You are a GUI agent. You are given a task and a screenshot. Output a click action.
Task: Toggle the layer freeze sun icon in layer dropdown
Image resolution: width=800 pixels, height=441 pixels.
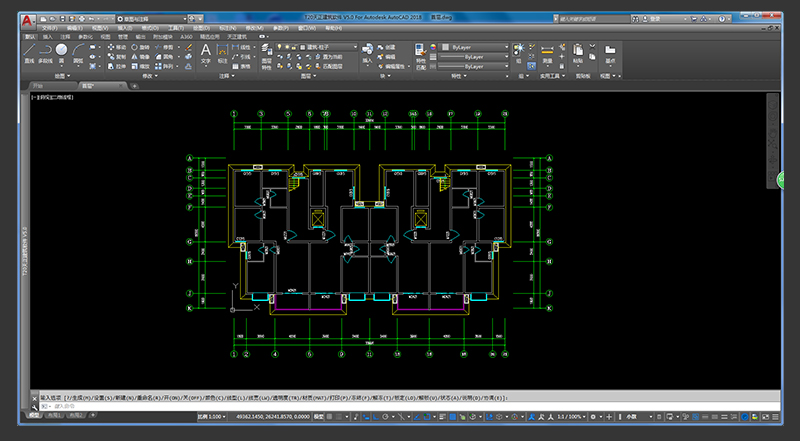pos(287,47)
